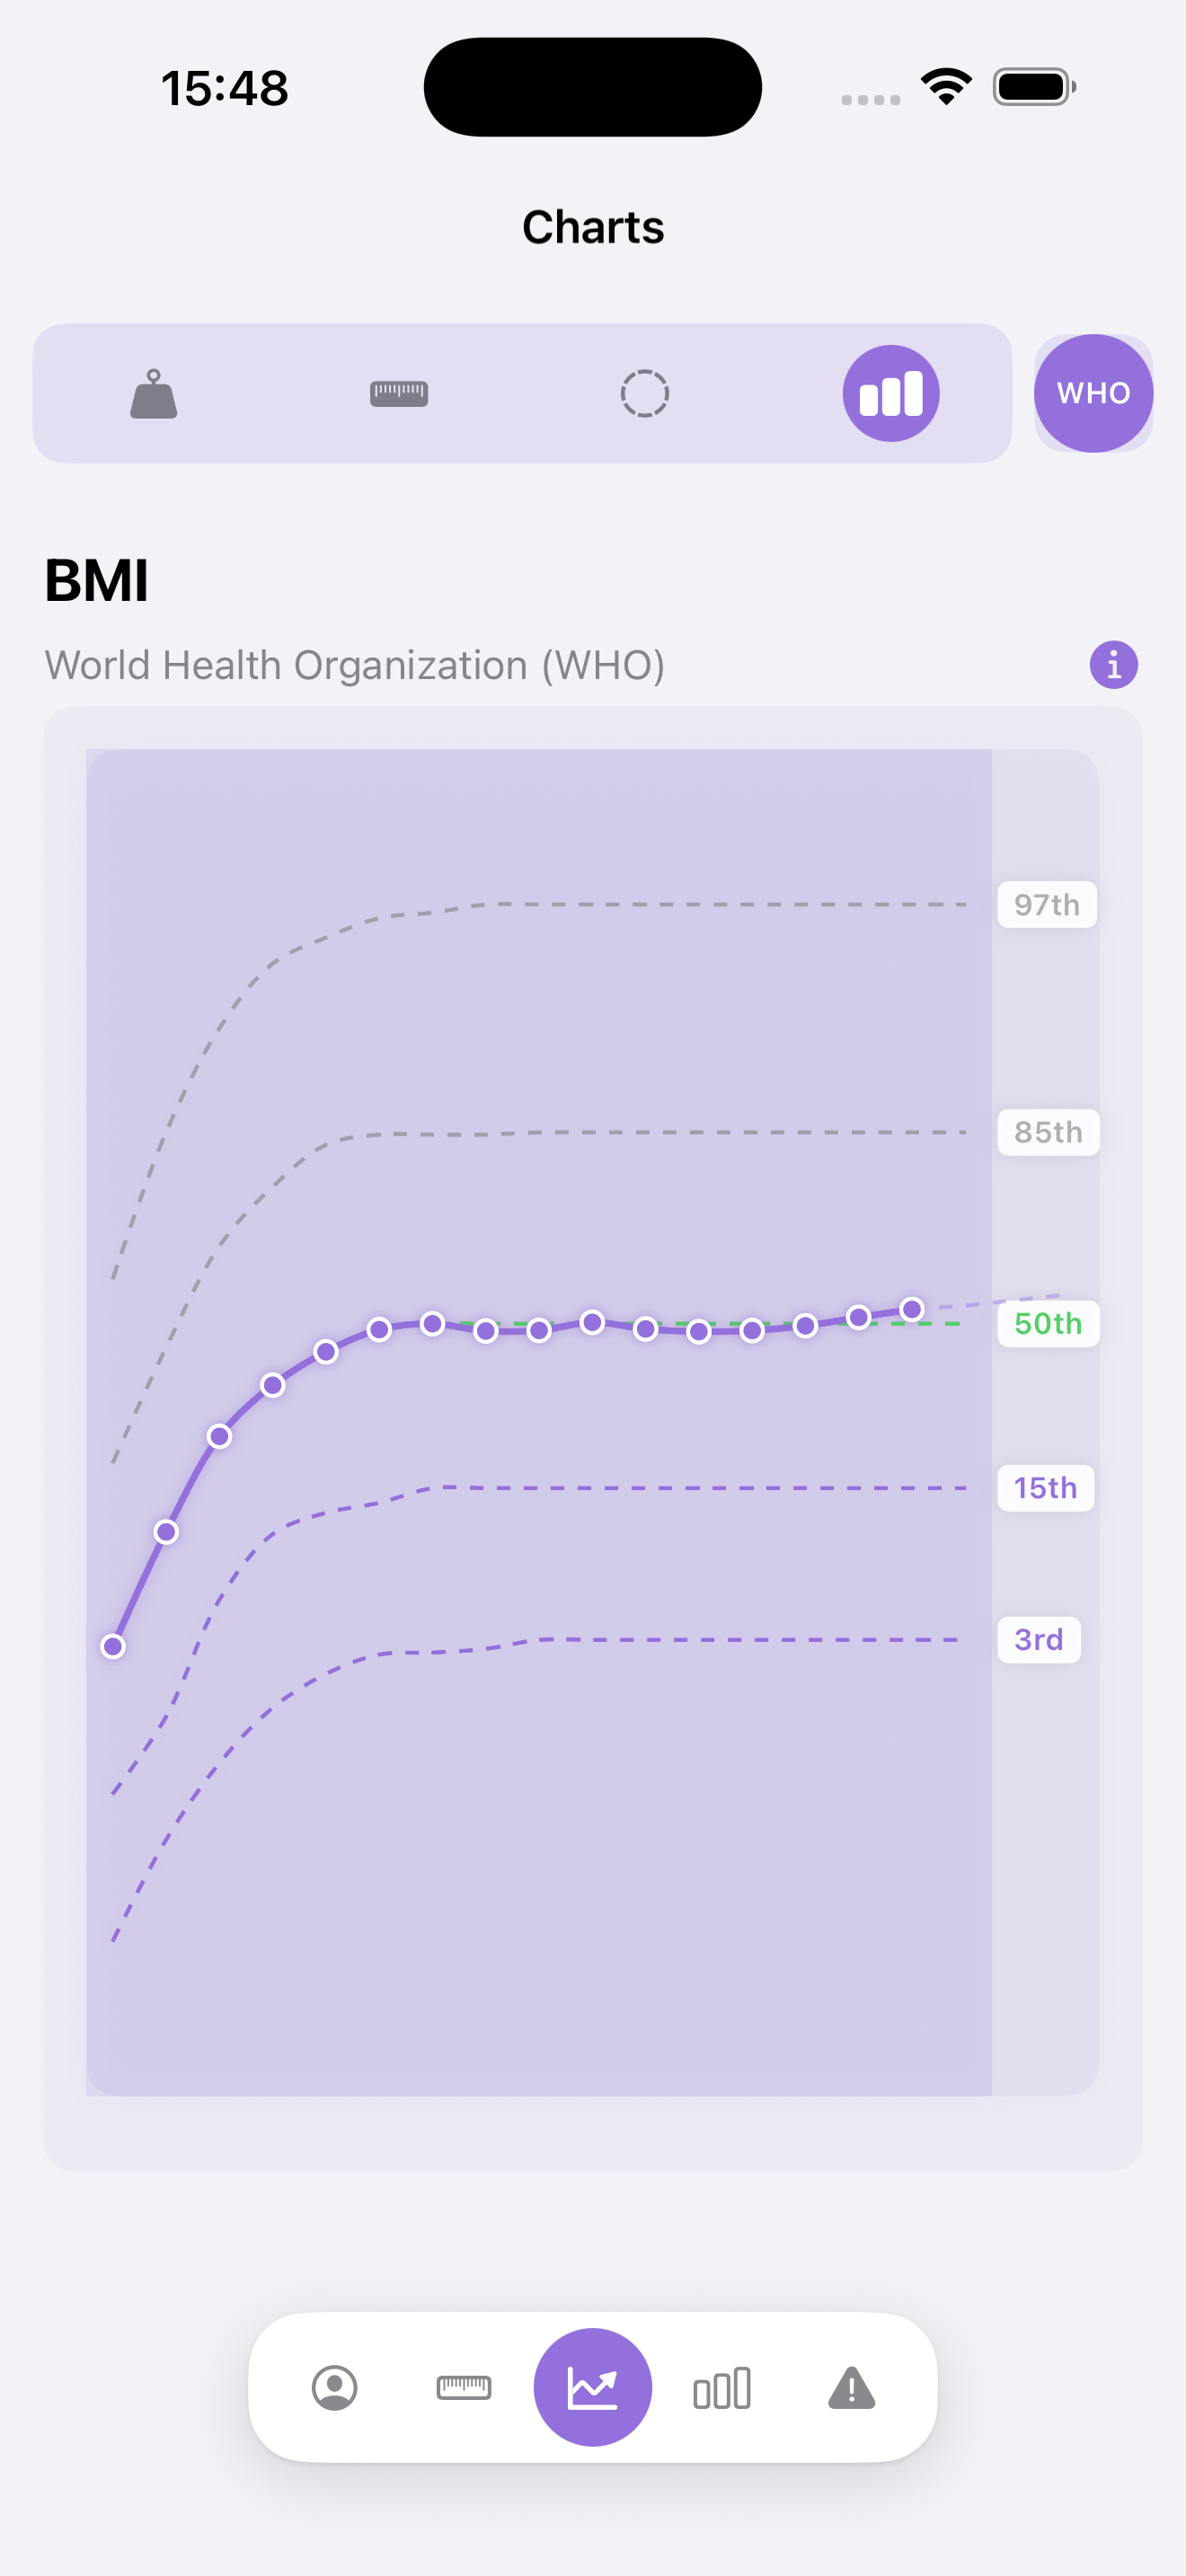Tap the latest data point on BMI curve

coord(911,1307)
